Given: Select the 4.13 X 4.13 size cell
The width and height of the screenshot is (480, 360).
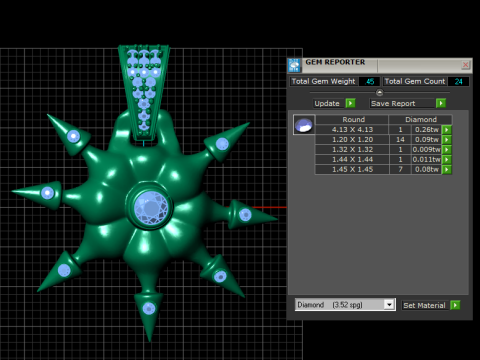Looking at the screenshot, I should pyautogui.click(x=352, y=130).
